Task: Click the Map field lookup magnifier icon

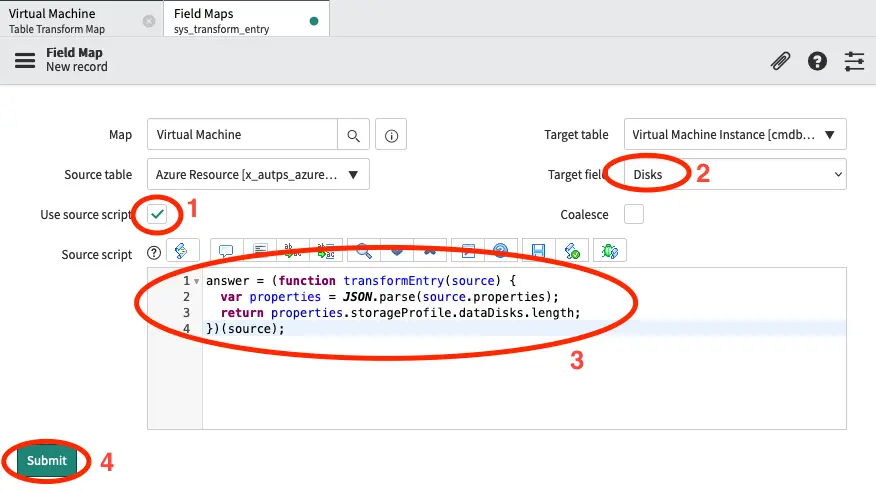Action: click(353, 135)
